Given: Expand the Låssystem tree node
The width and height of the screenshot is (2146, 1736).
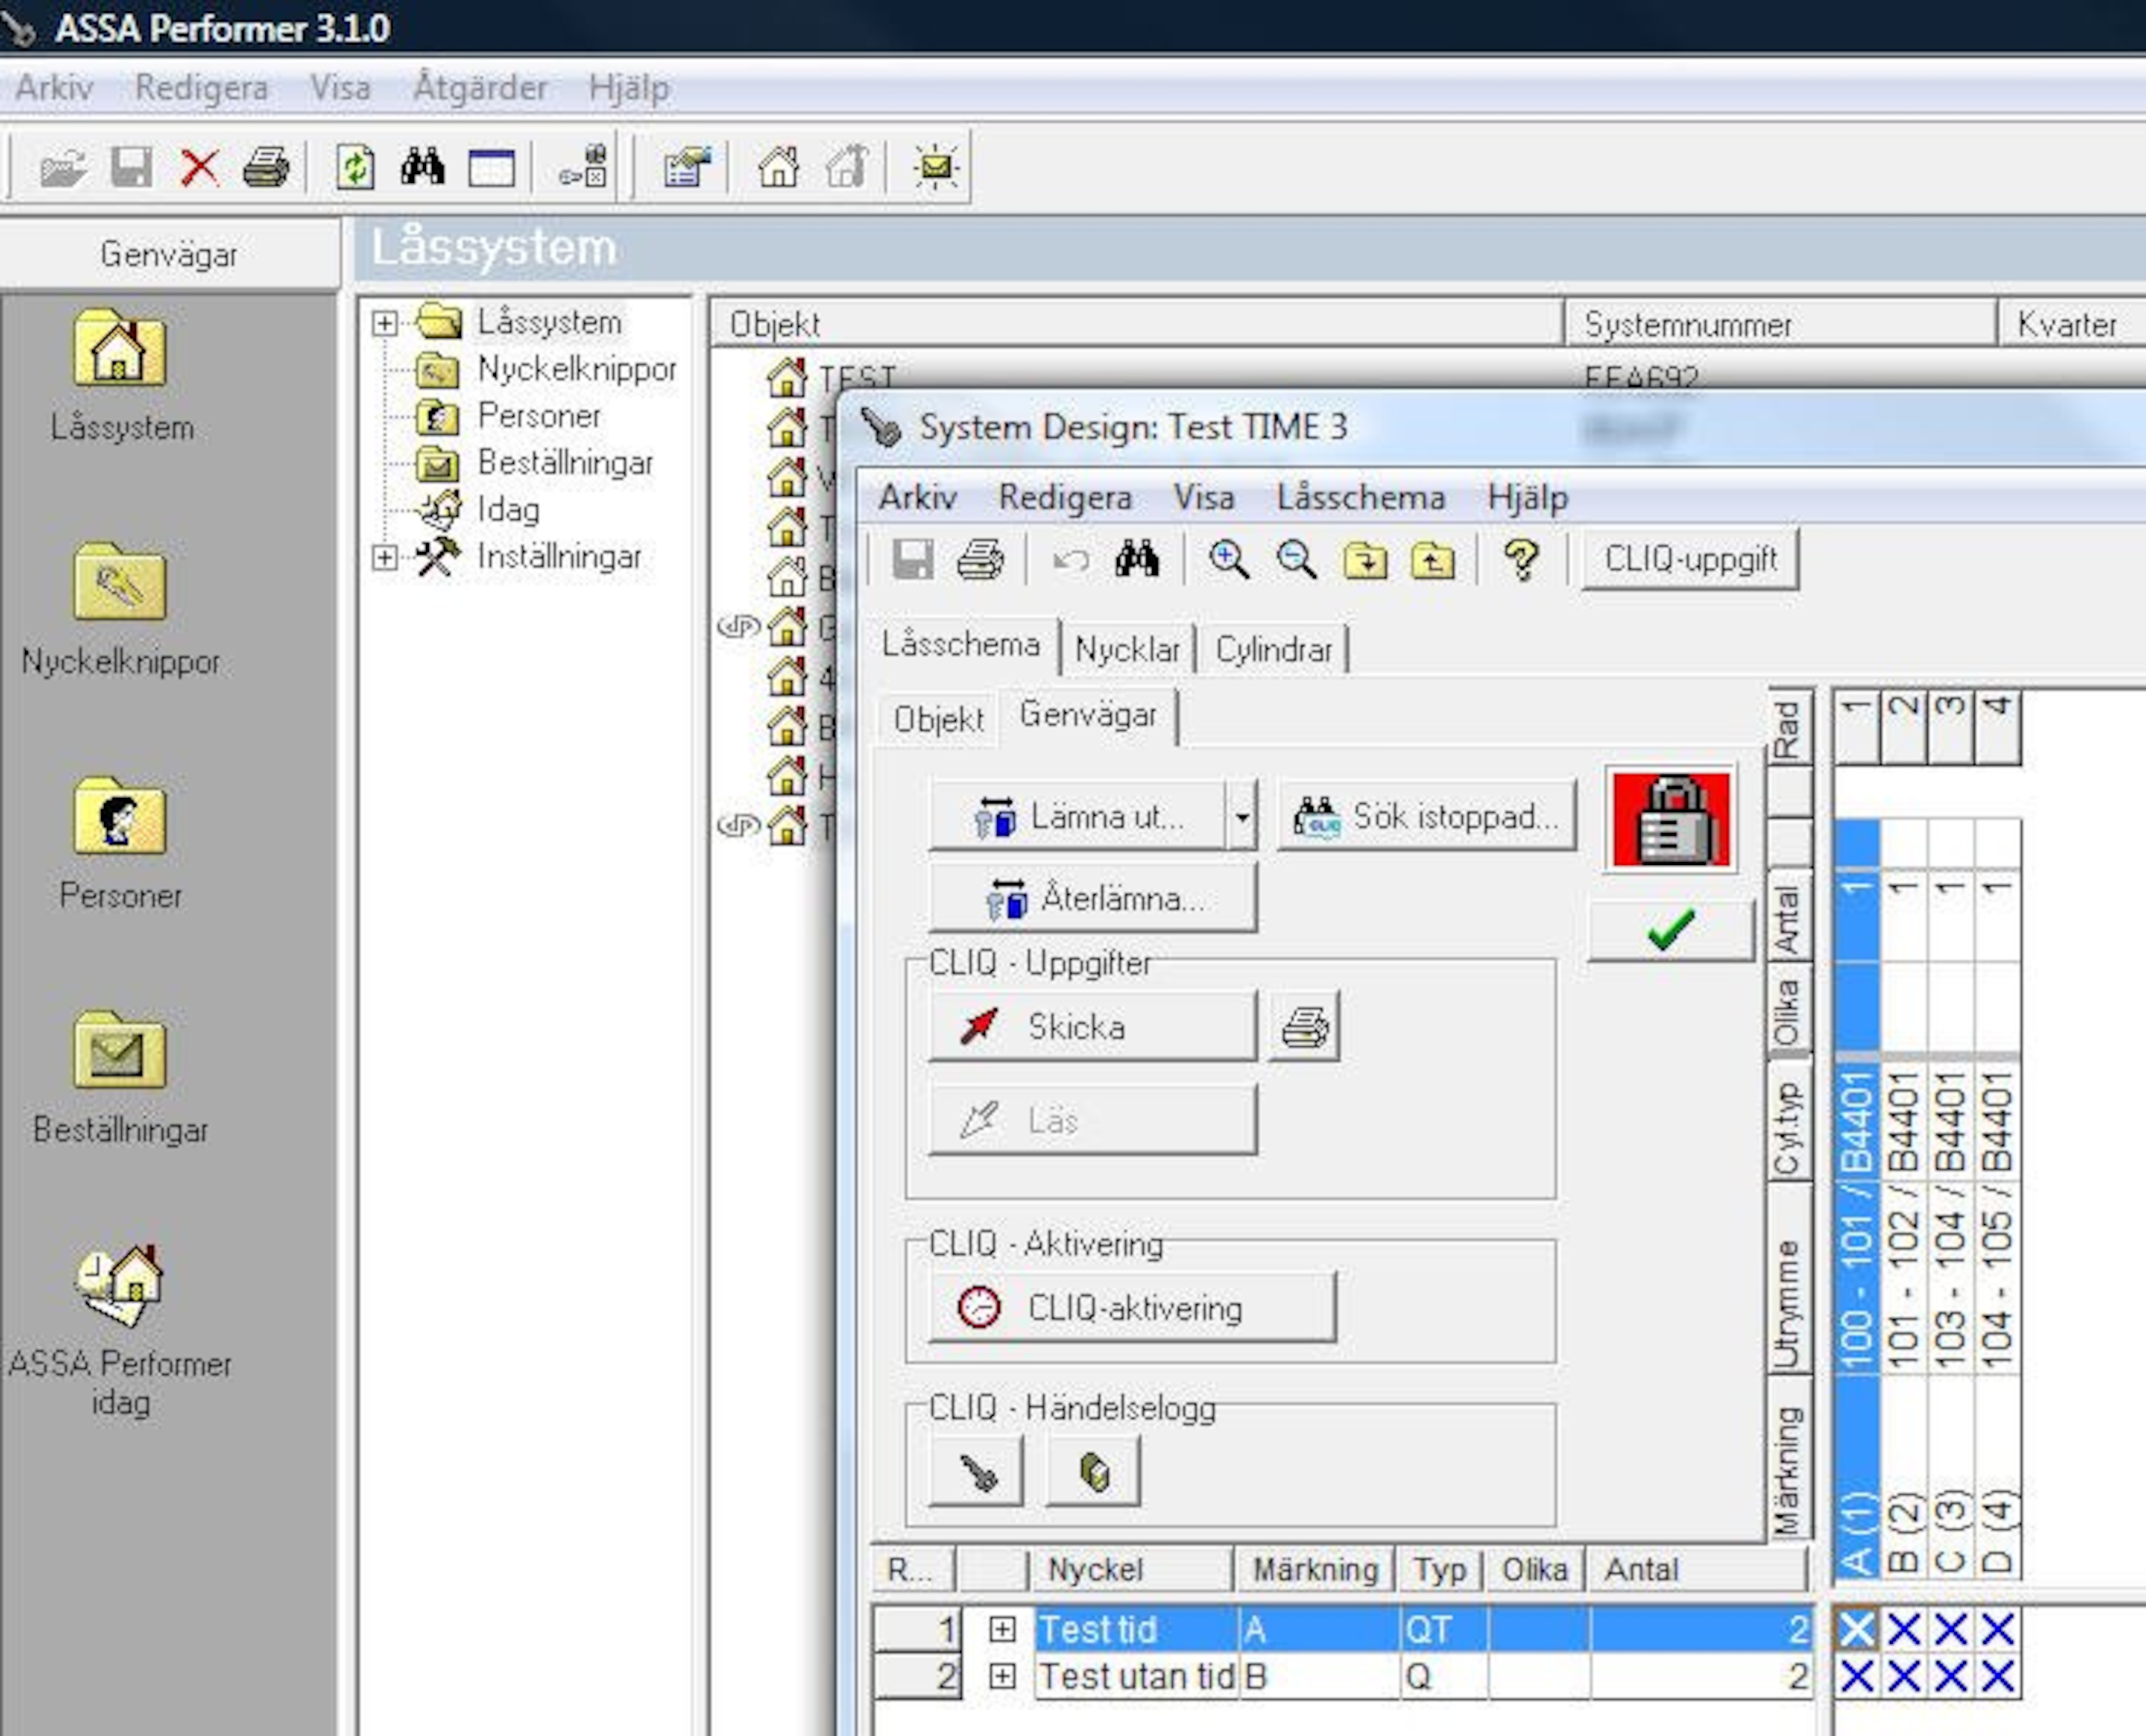Looking at the screenshot, I should [384, 323].
